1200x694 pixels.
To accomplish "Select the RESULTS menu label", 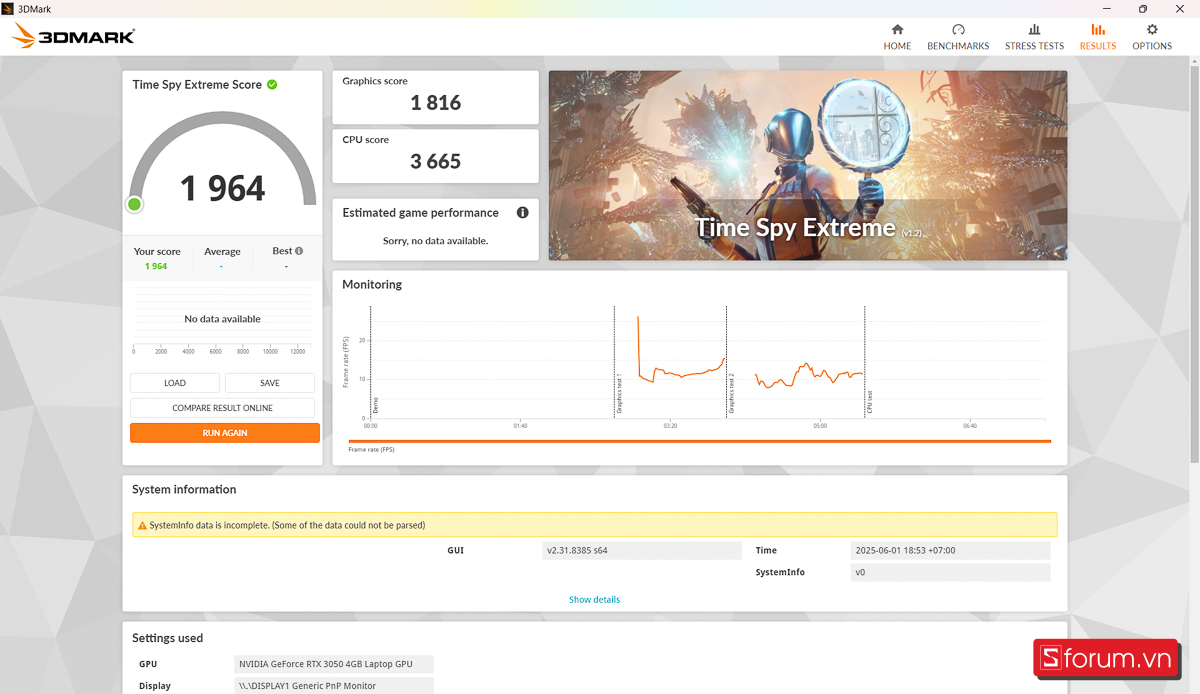I will (1098, 46).
